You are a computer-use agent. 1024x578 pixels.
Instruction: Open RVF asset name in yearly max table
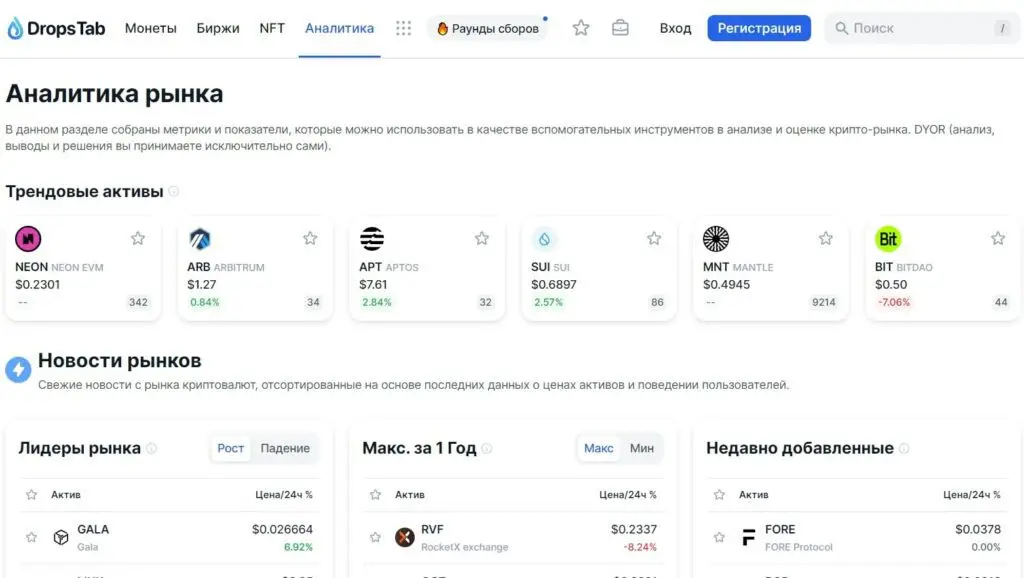point(432,530)
